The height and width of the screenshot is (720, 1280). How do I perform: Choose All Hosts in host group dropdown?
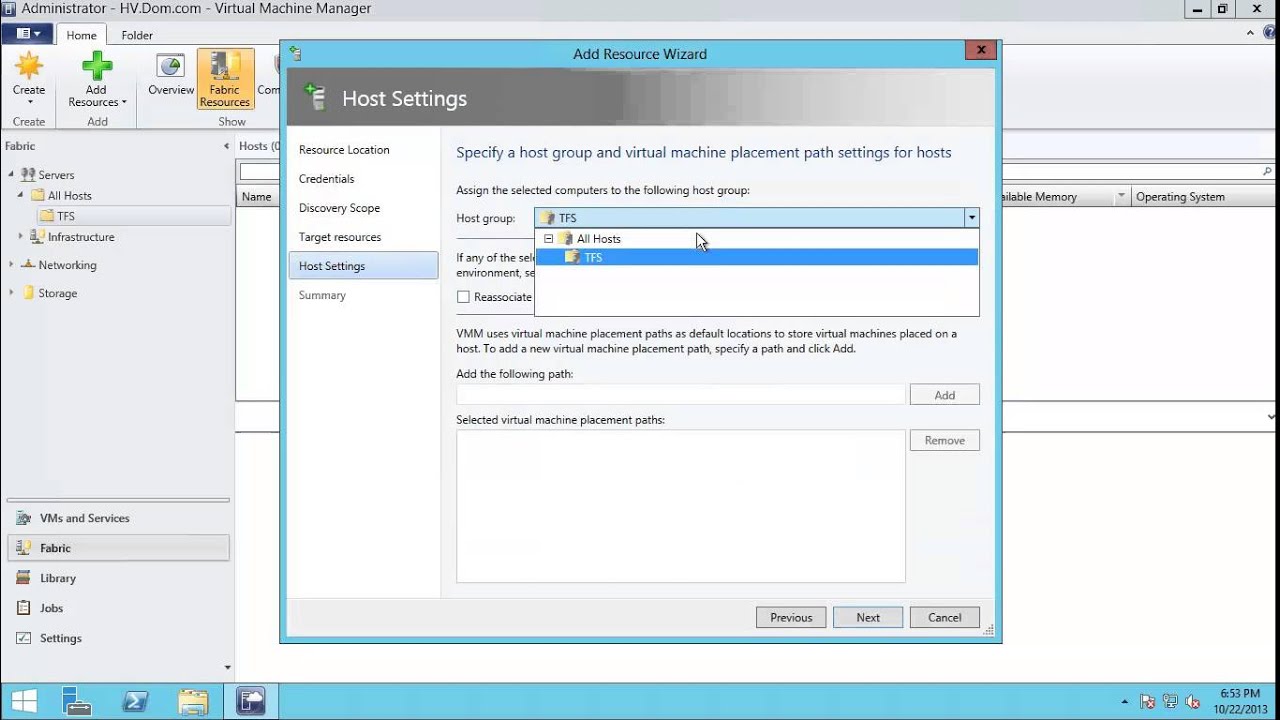(x=598, y=239)
